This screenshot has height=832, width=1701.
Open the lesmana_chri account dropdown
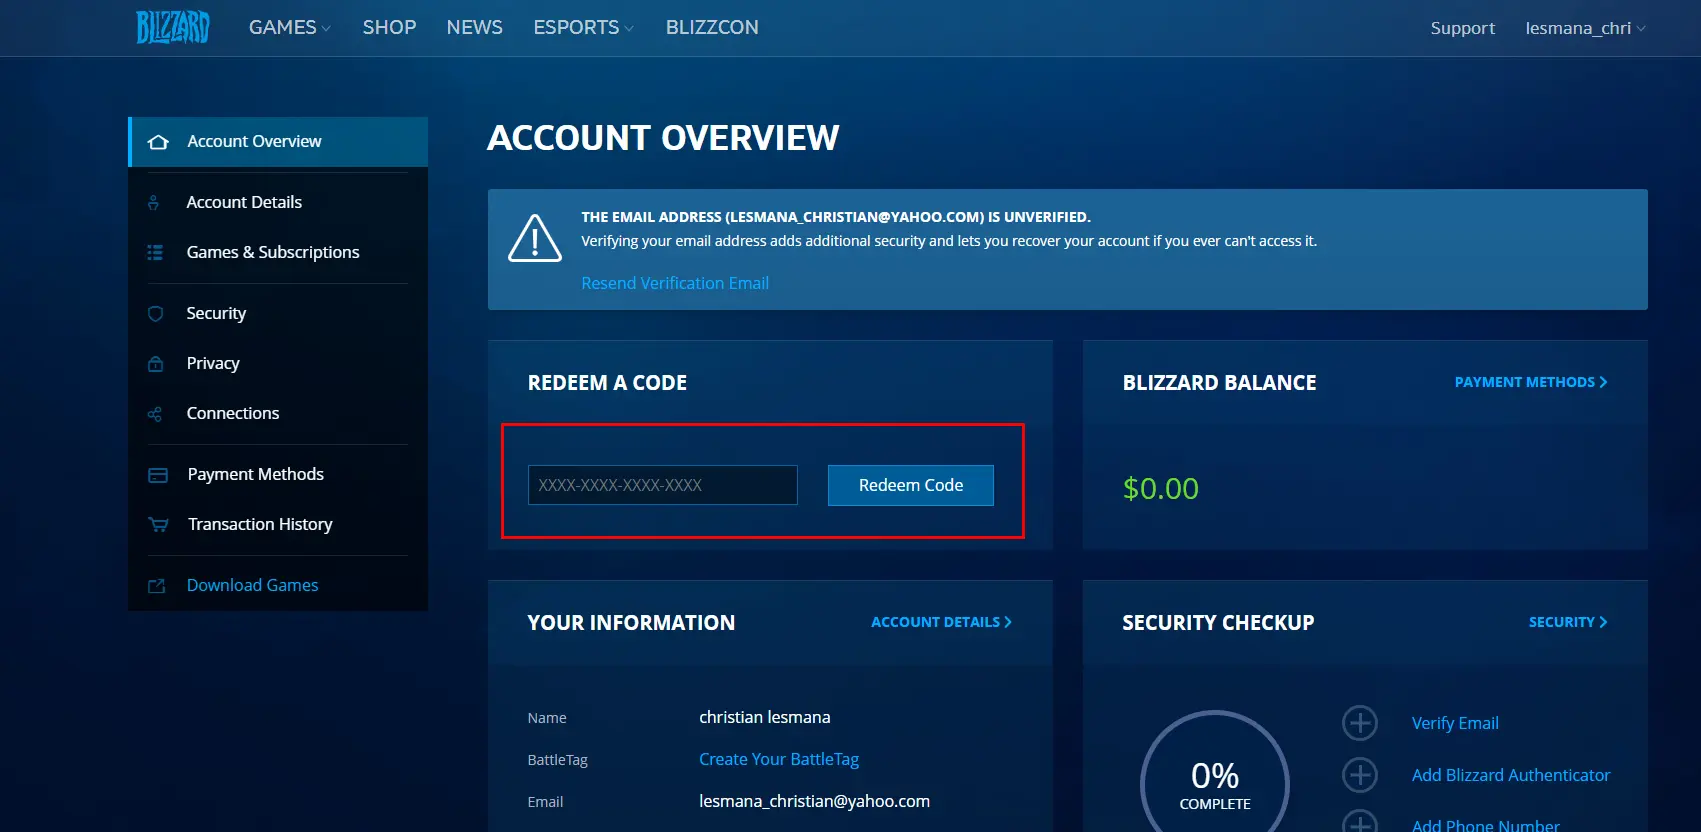[x=1584, y=28]
